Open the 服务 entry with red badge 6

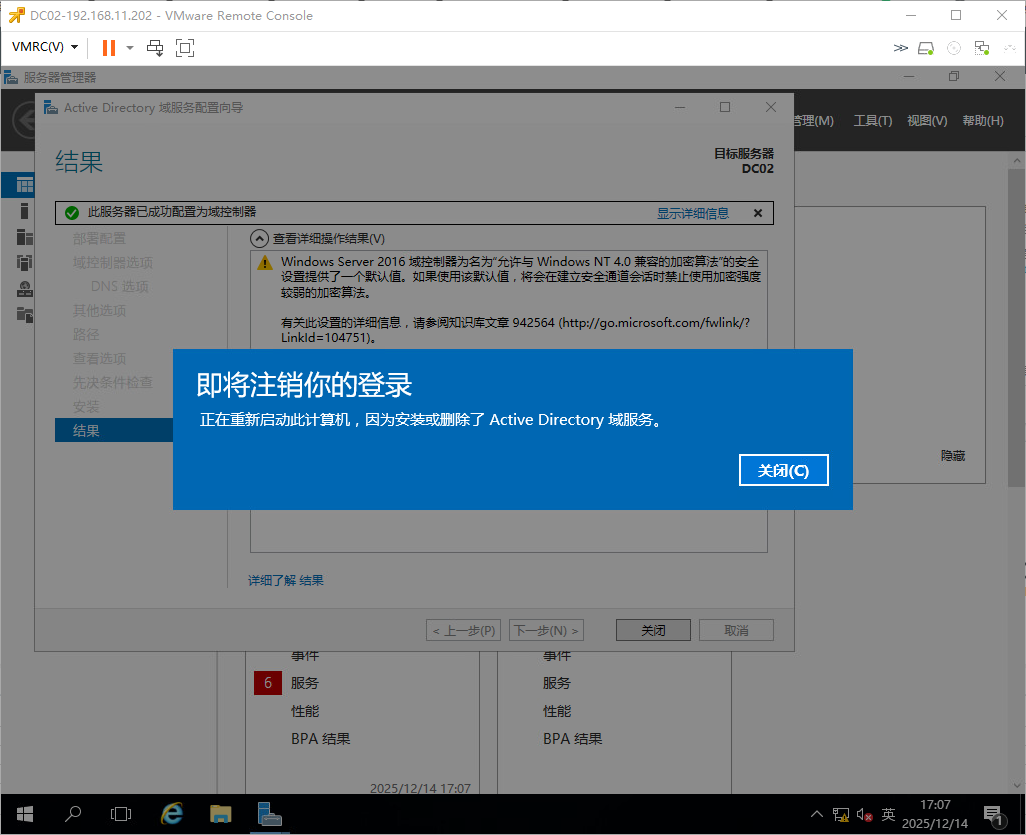tap(304, 683)
